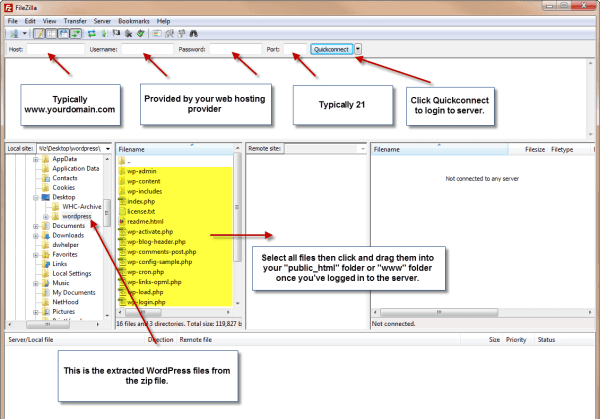Open the Server menu
Viewport: 600px width, 419px height.
(102, 21)
